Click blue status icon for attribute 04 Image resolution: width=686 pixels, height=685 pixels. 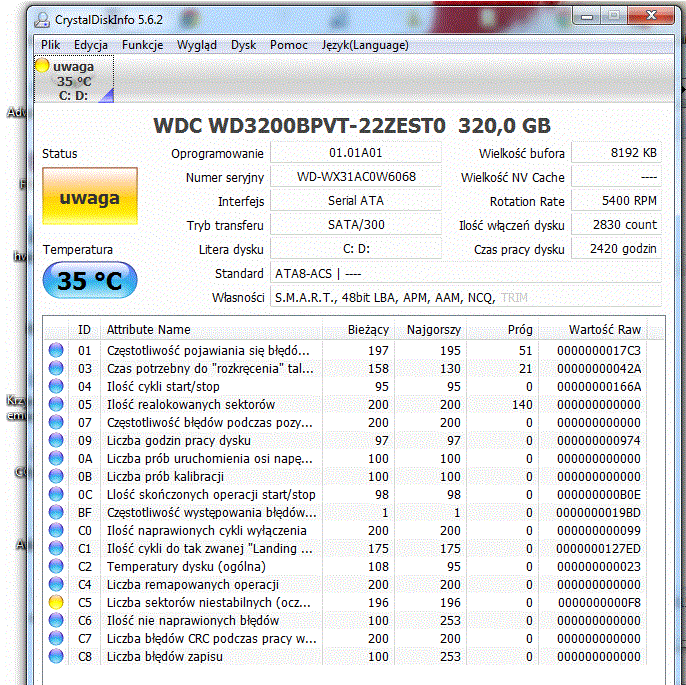(56, 386)
